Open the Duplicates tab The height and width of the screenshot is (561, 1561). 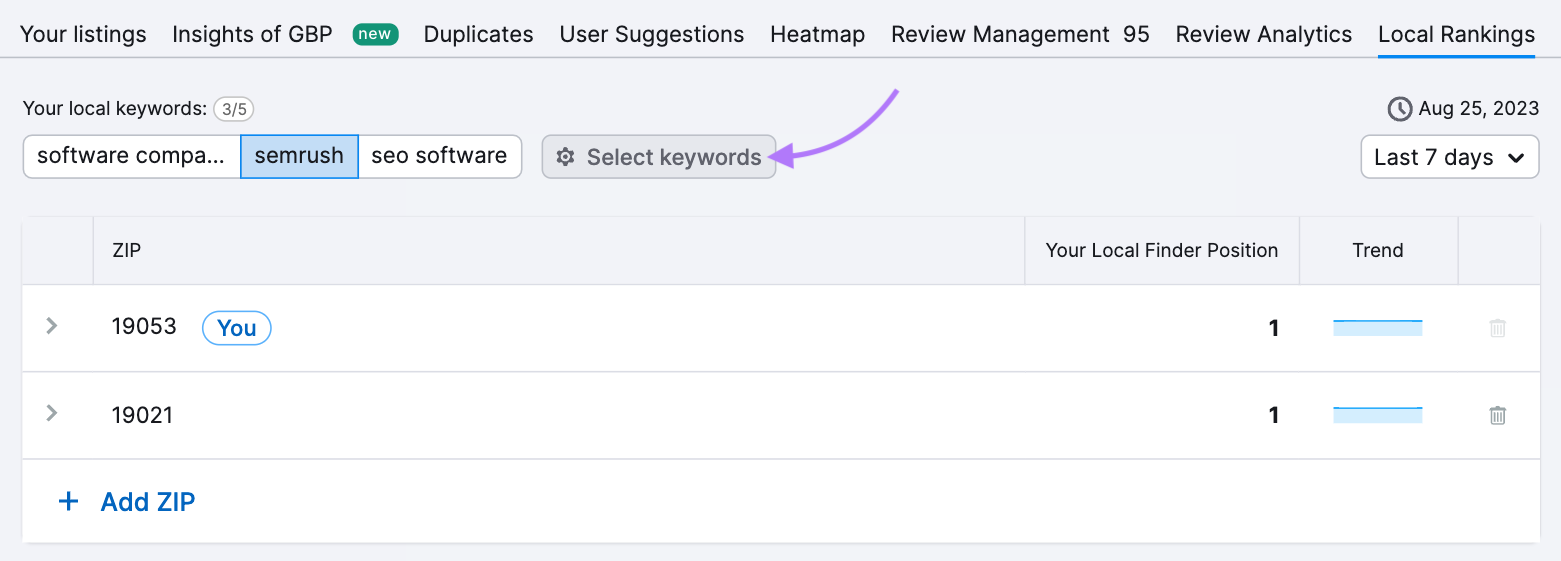tap(478, 34)
